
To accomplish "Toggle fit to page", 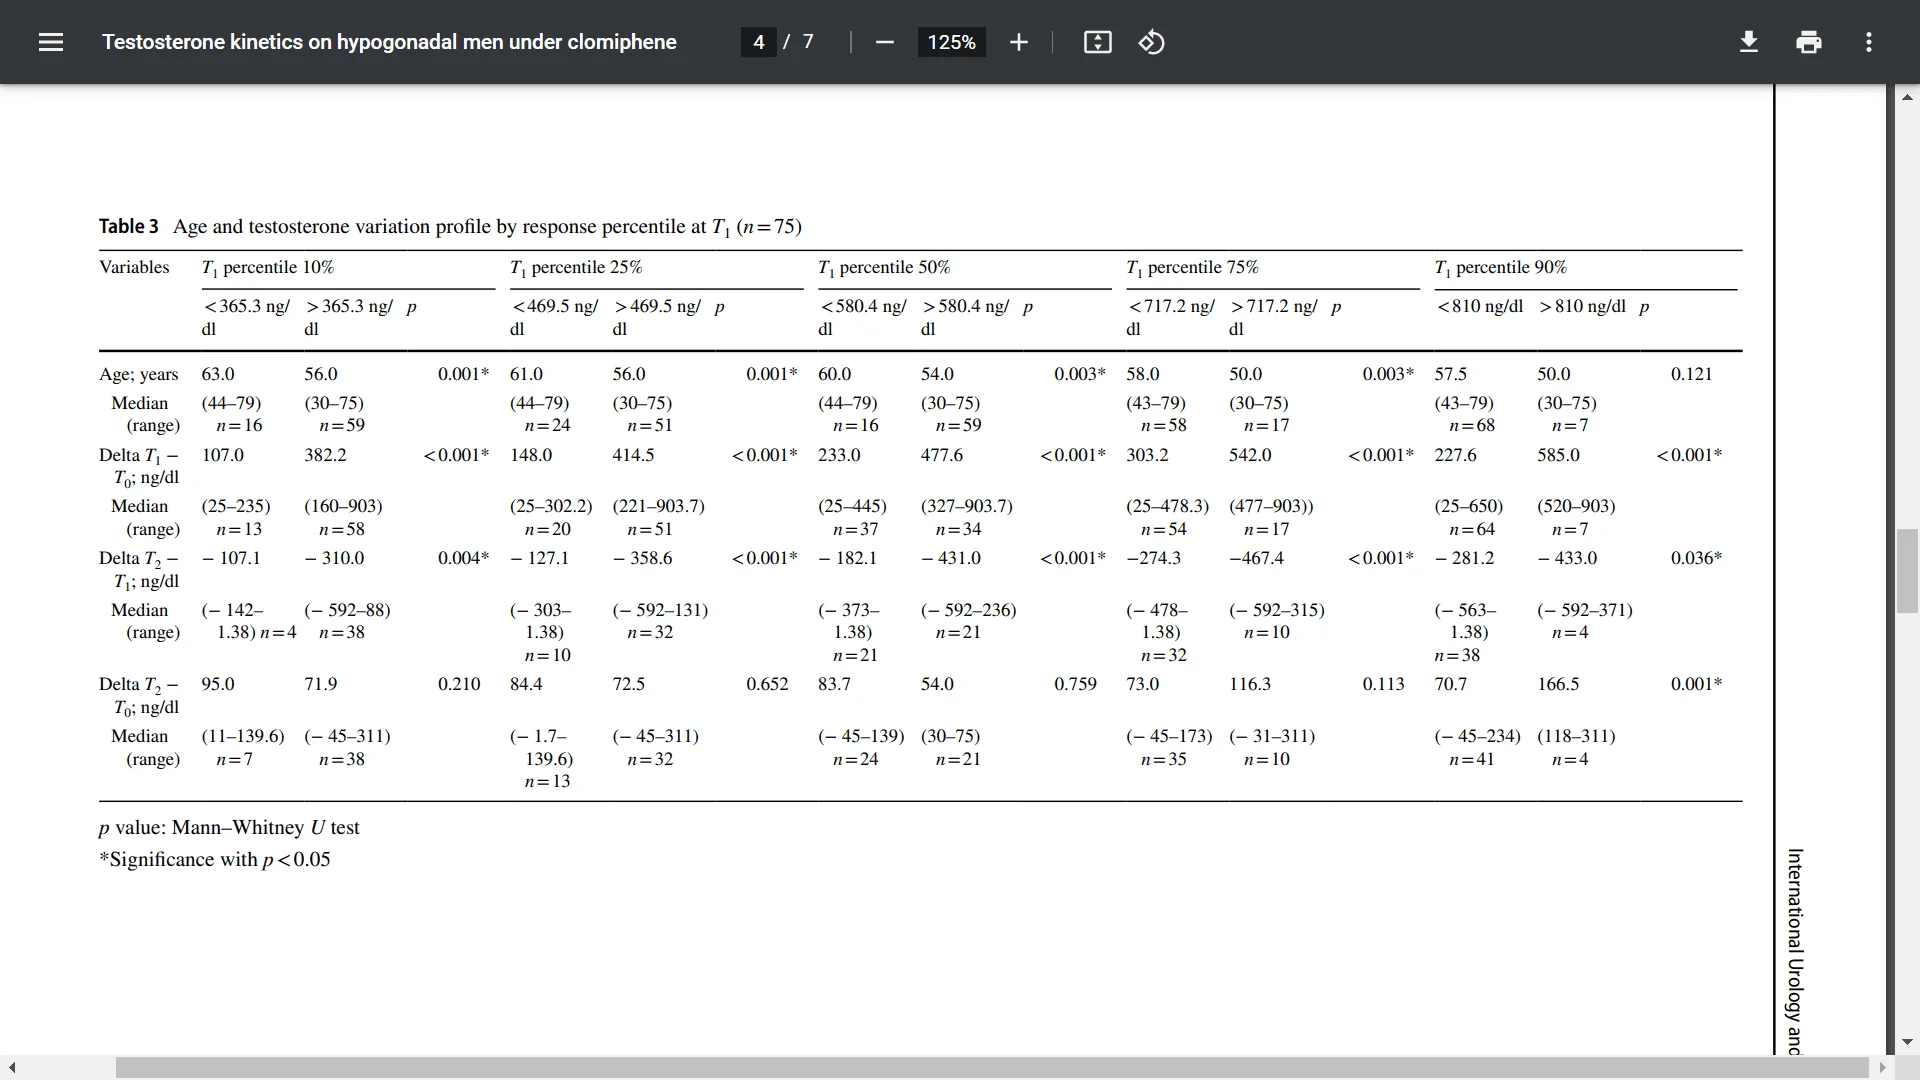I will (1097, 42).
